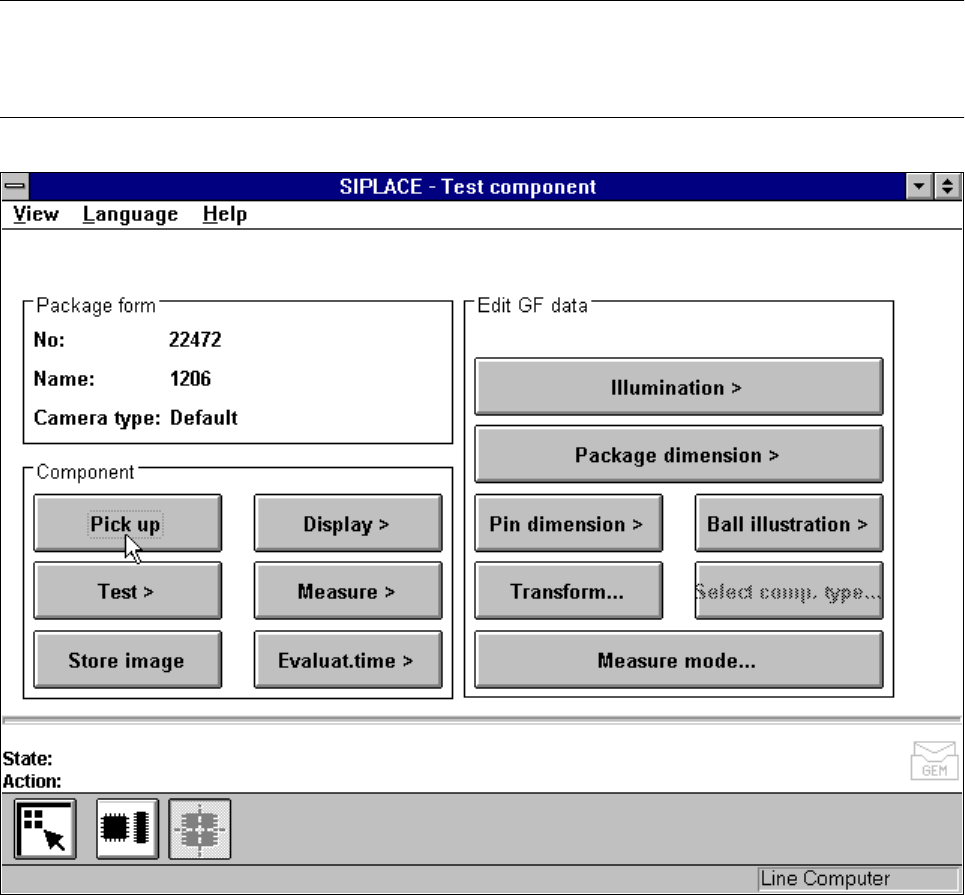
Task: Open the View menu
Action: 36,214
